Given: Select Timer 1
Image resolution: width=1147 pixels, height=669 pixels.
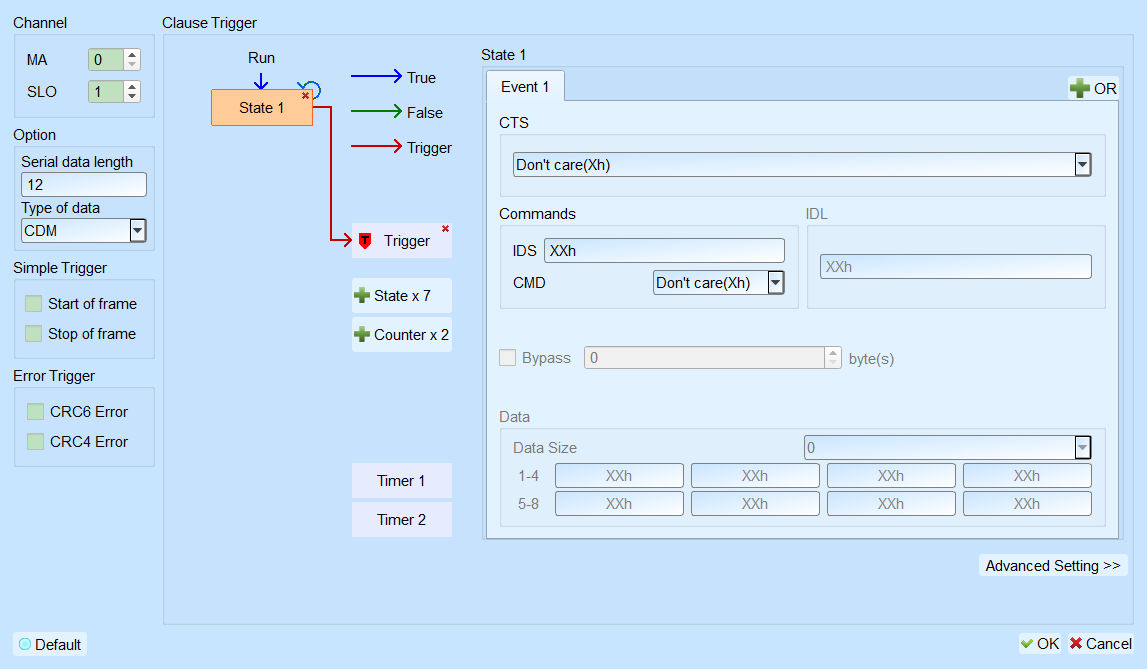Looking at the screenshot, I should click(x=402, y=480).
